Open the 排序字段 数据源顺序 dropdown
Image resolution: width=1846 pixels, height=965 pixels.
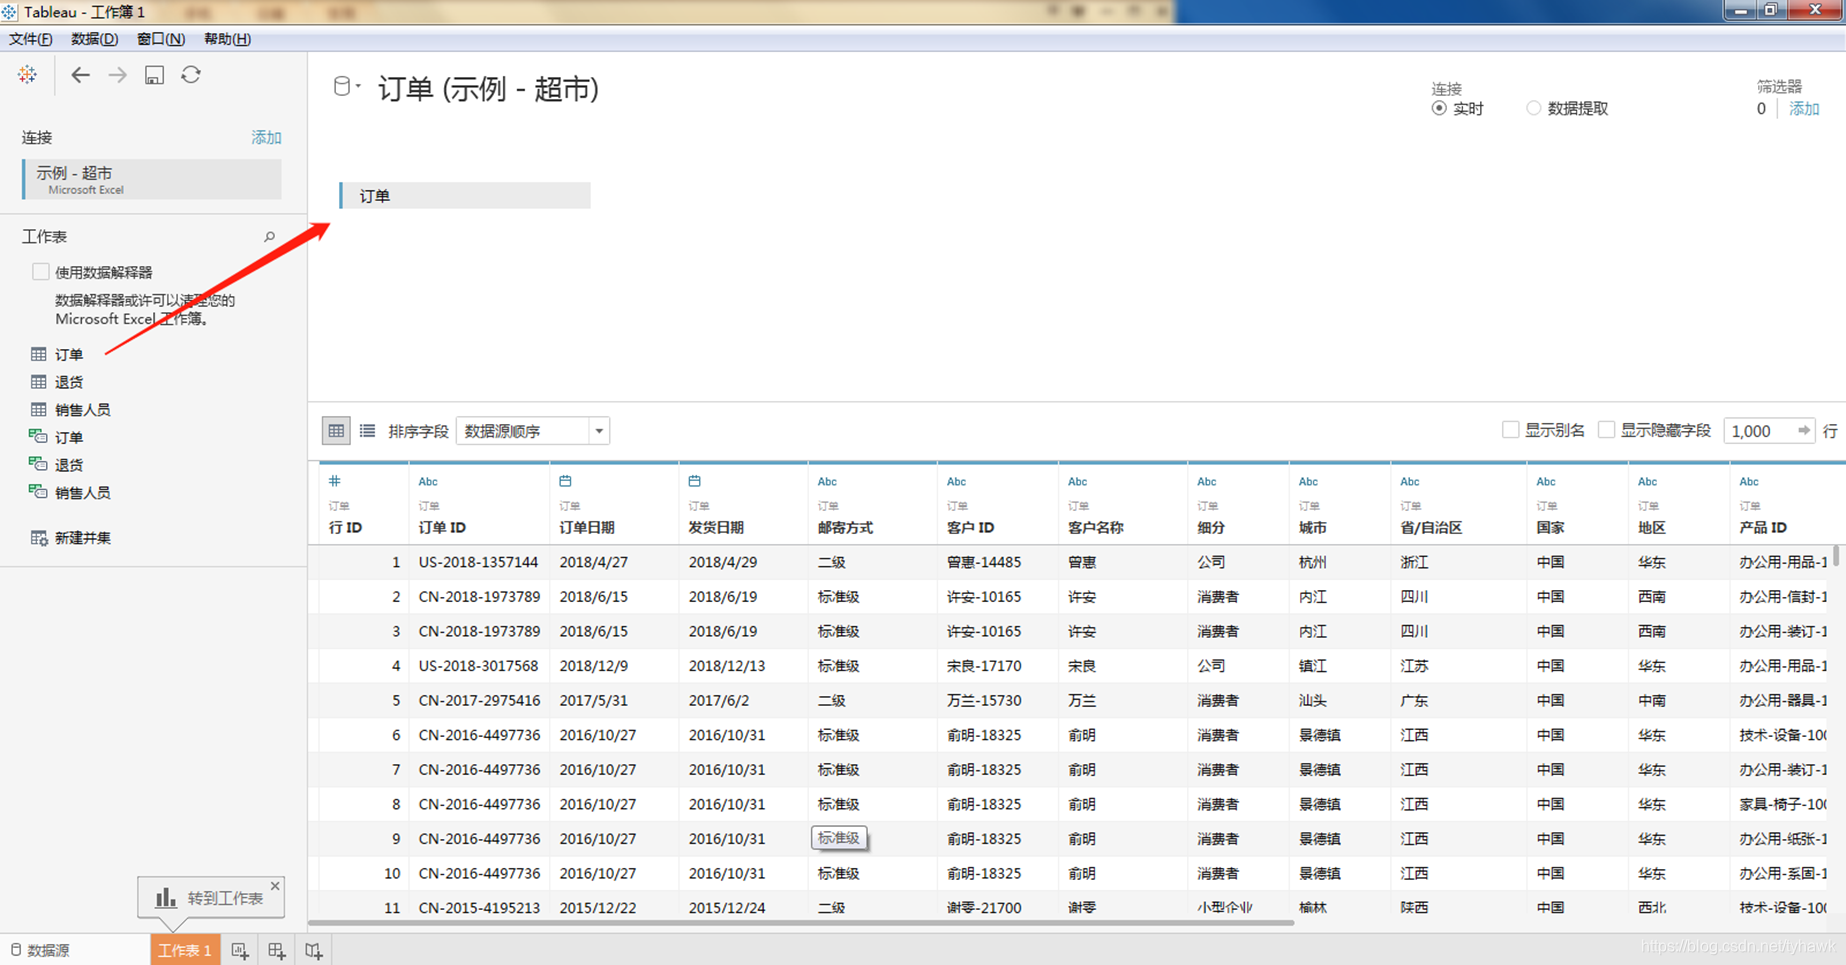pos(533,431)
